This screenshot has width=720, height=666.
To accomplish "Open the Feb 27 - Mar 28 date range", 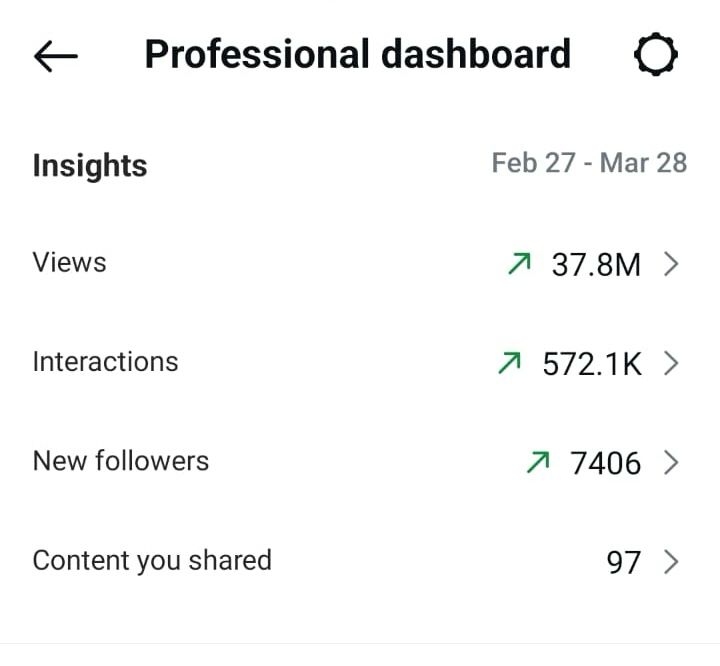I will (589, 163).
